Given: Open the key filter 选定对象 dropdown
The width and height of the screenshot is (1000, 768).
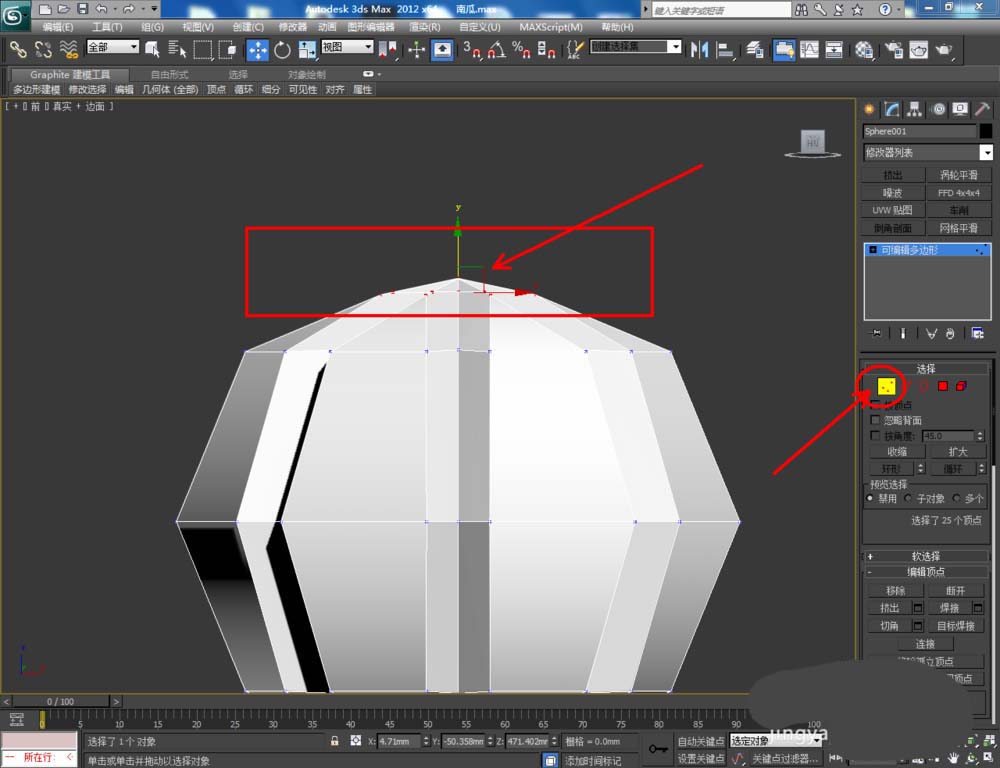Looking at the screenshot, I should coord(775,741).
